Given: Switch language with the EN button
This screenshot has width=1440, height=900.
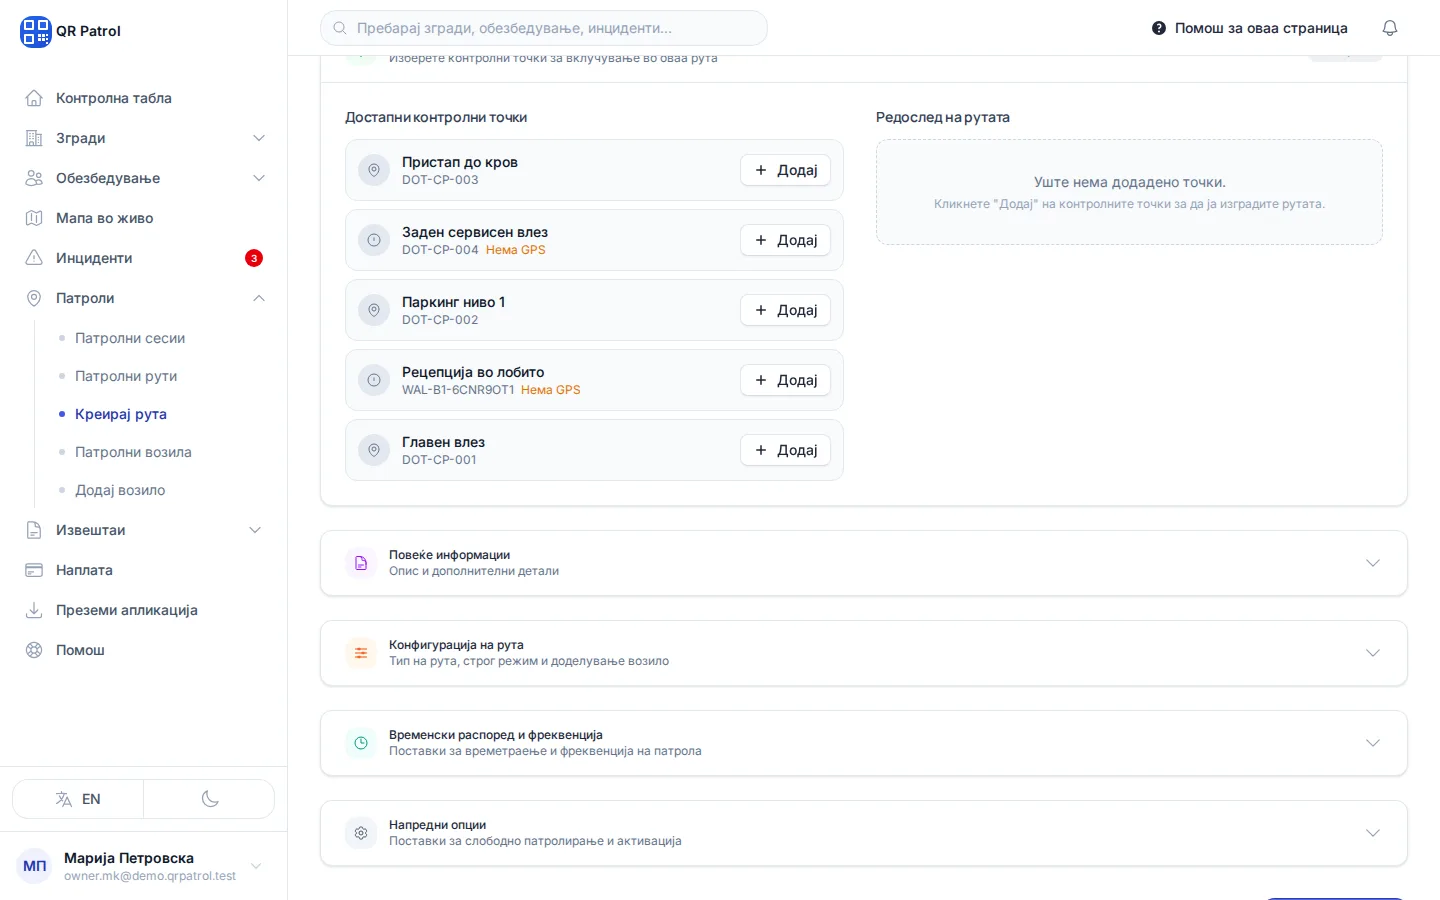Looking at the screenshot, I should (78, 799).
